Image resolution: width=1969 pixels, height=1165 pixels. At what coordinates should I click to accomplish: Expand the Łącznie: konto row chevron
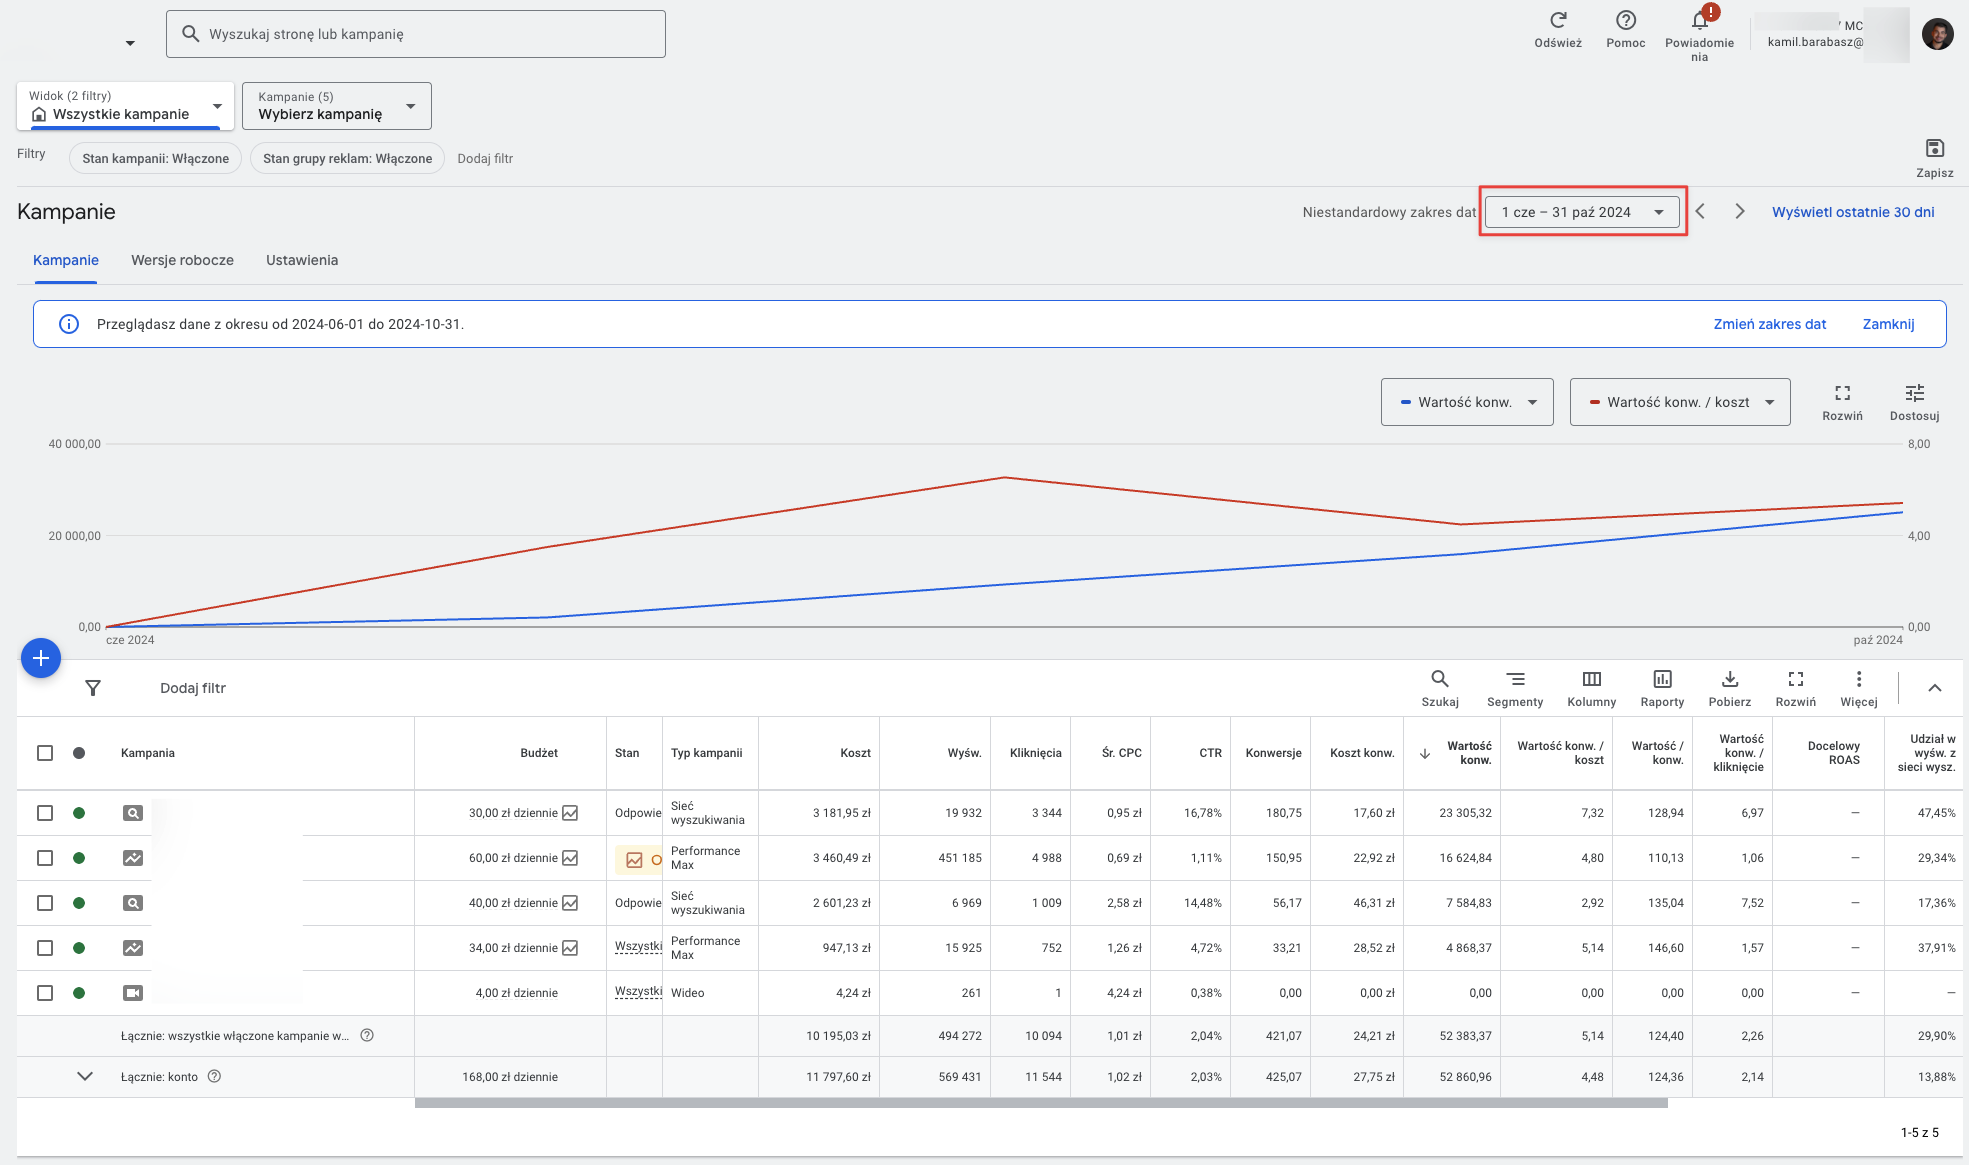85,1076
